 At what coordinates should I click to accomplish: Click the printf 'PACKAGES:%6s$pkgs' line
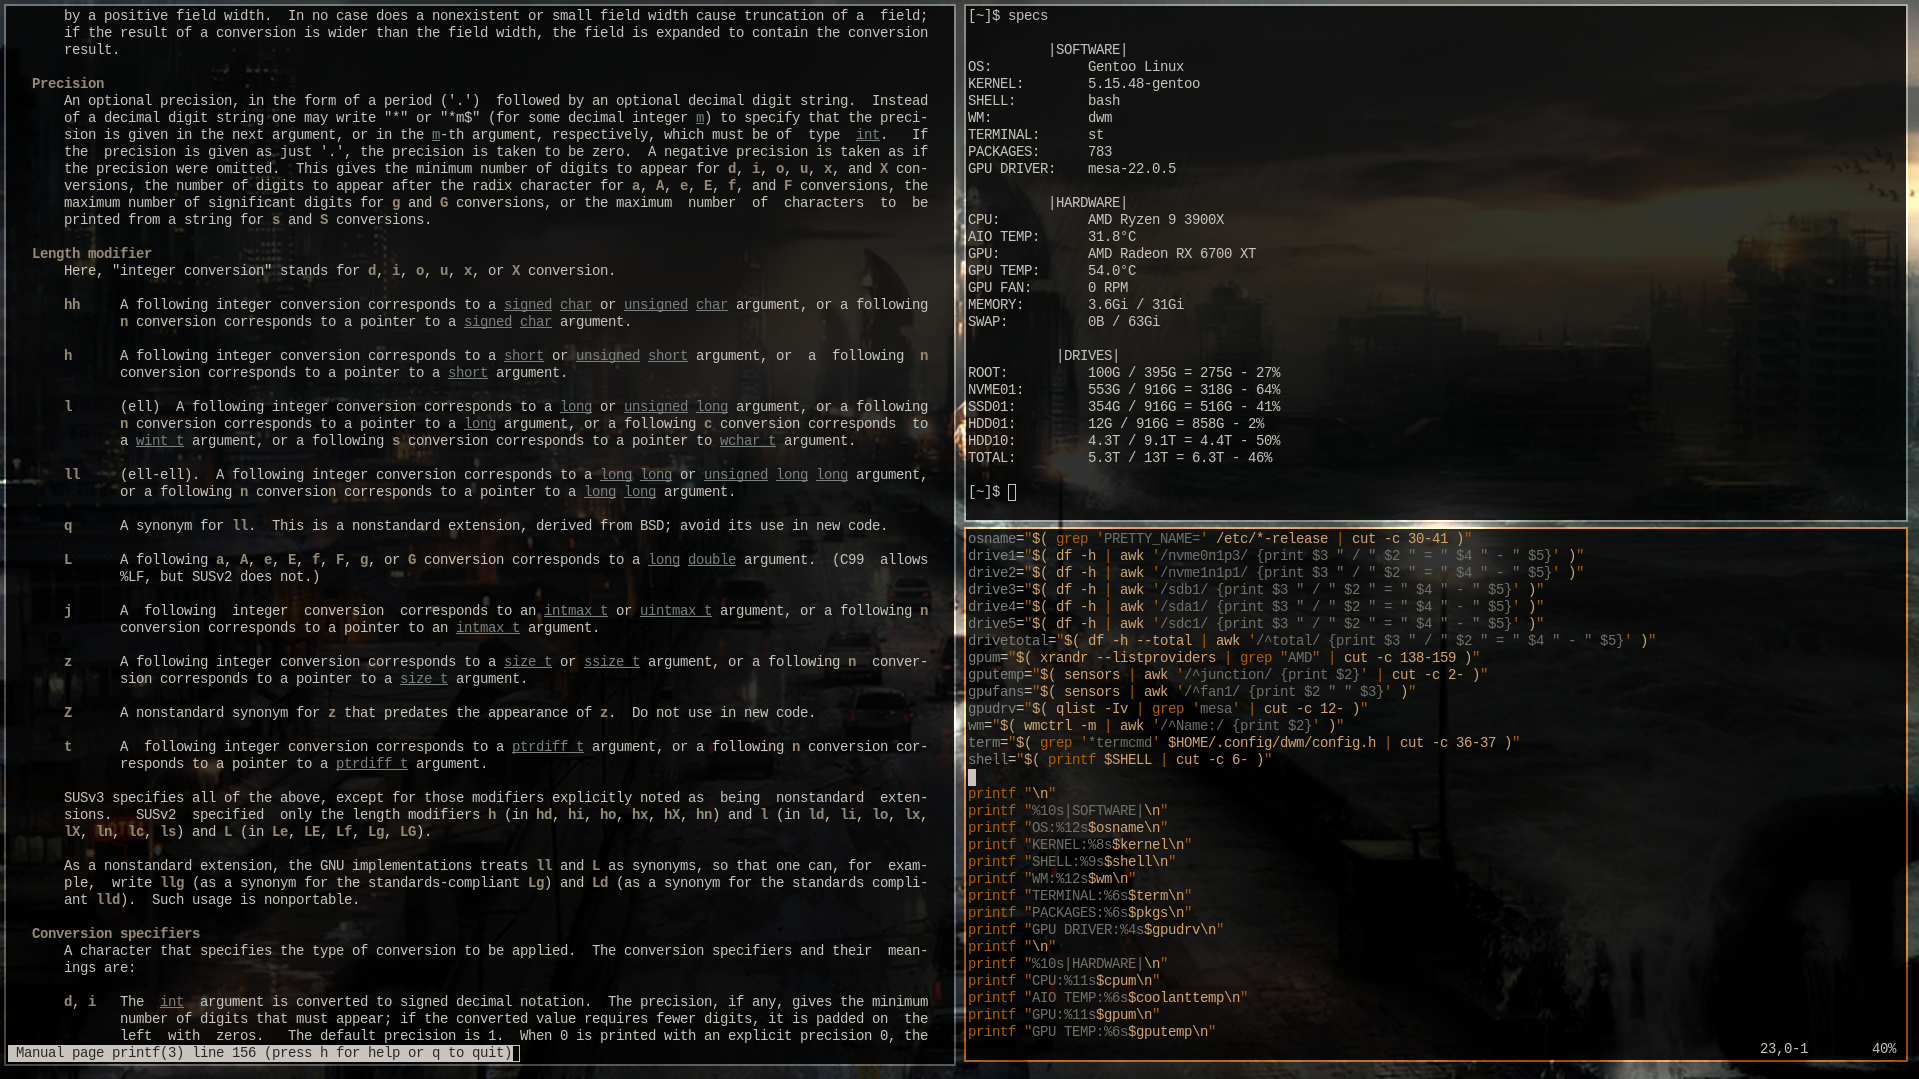point(1080,913)
